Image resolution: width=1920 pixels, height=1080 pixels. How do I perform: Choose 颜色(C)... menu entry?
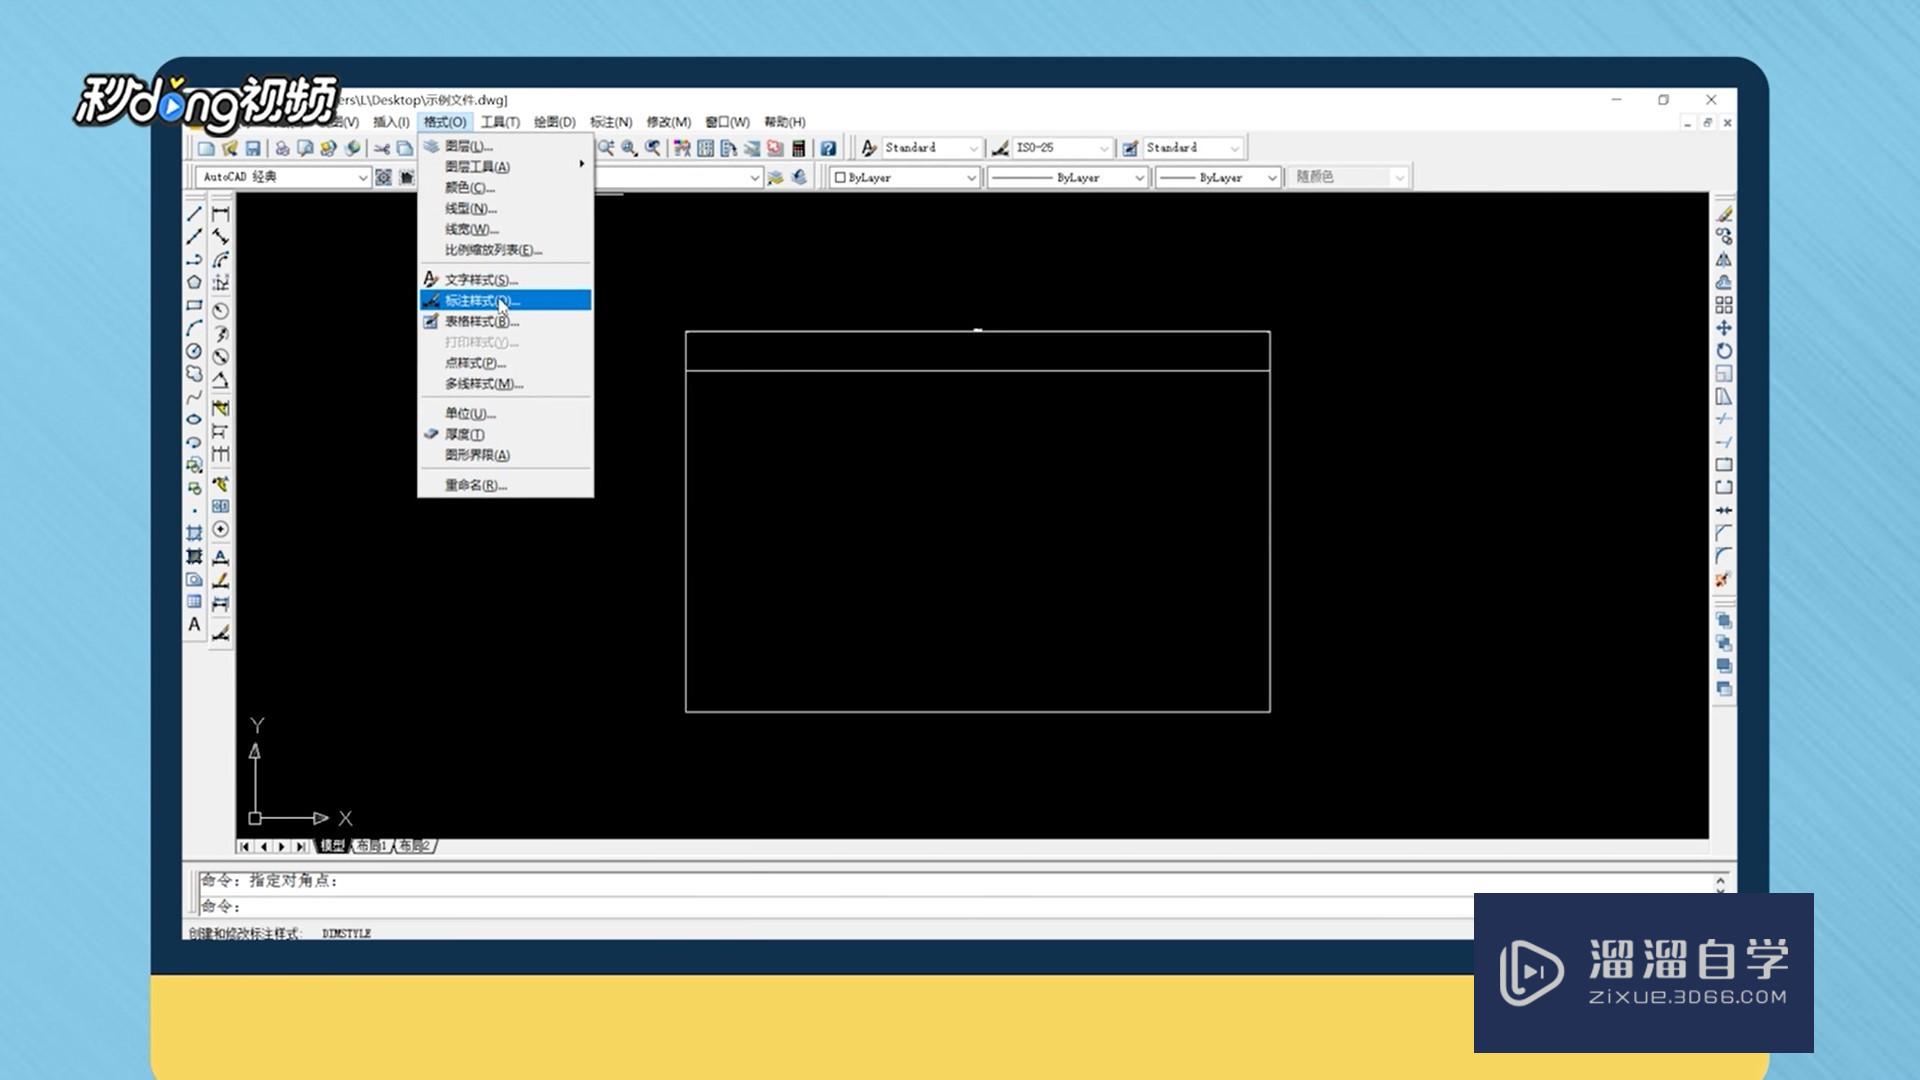tap(505, 188)
